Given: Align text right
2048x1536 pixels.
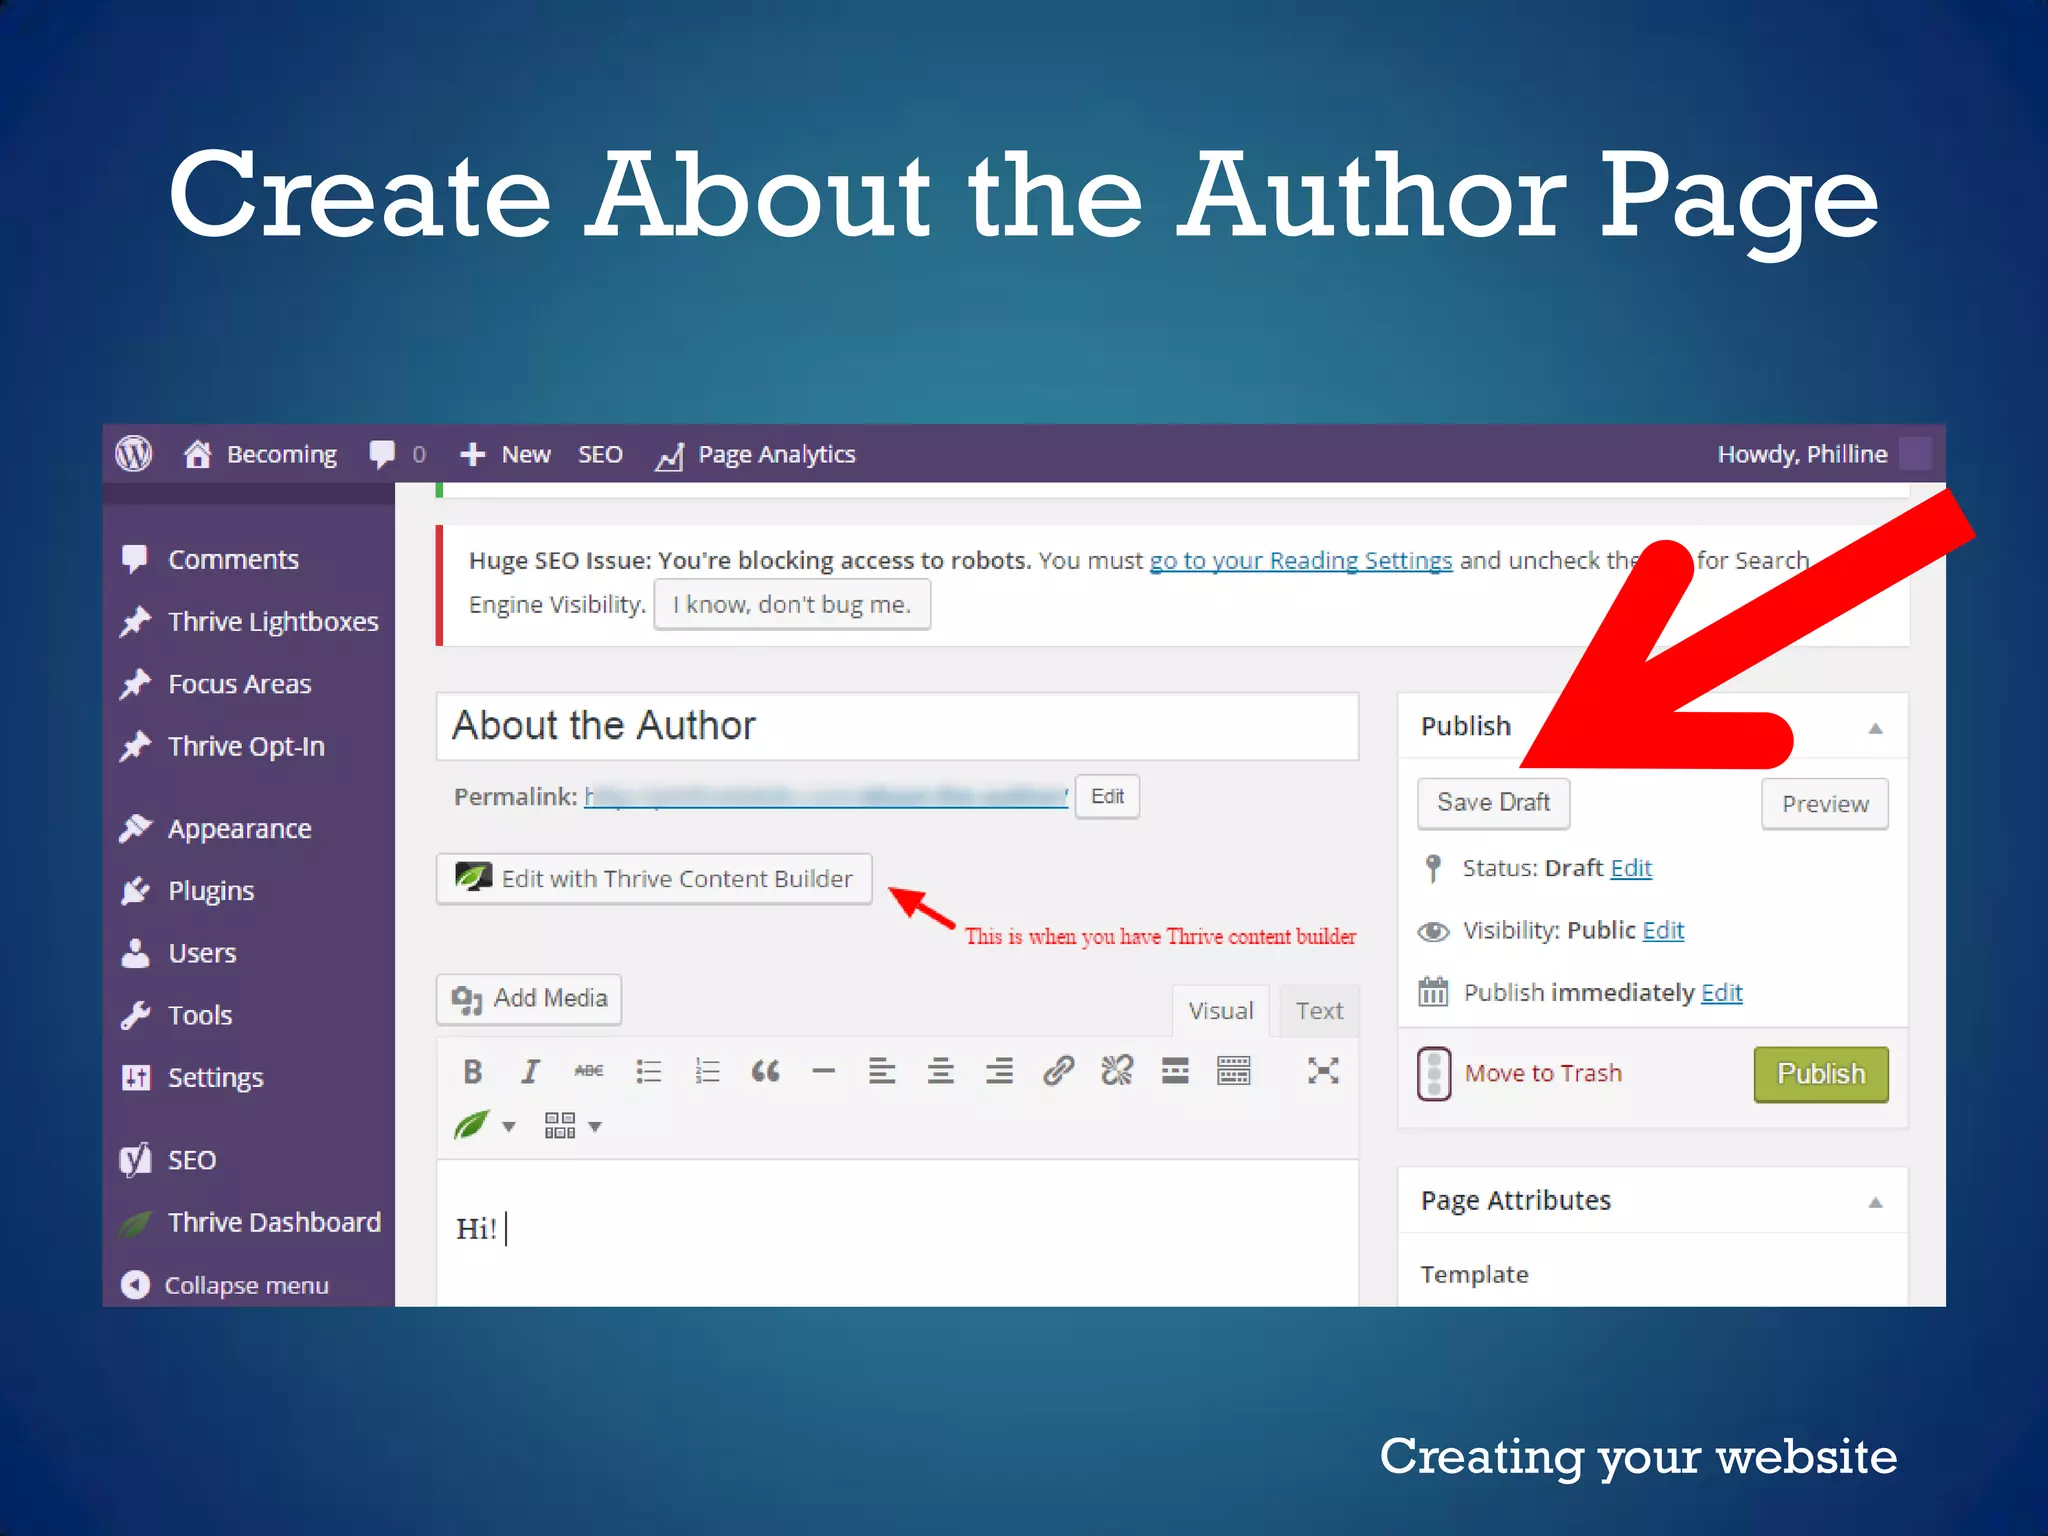Looking at the screenshot, I should click(999, 1072).
